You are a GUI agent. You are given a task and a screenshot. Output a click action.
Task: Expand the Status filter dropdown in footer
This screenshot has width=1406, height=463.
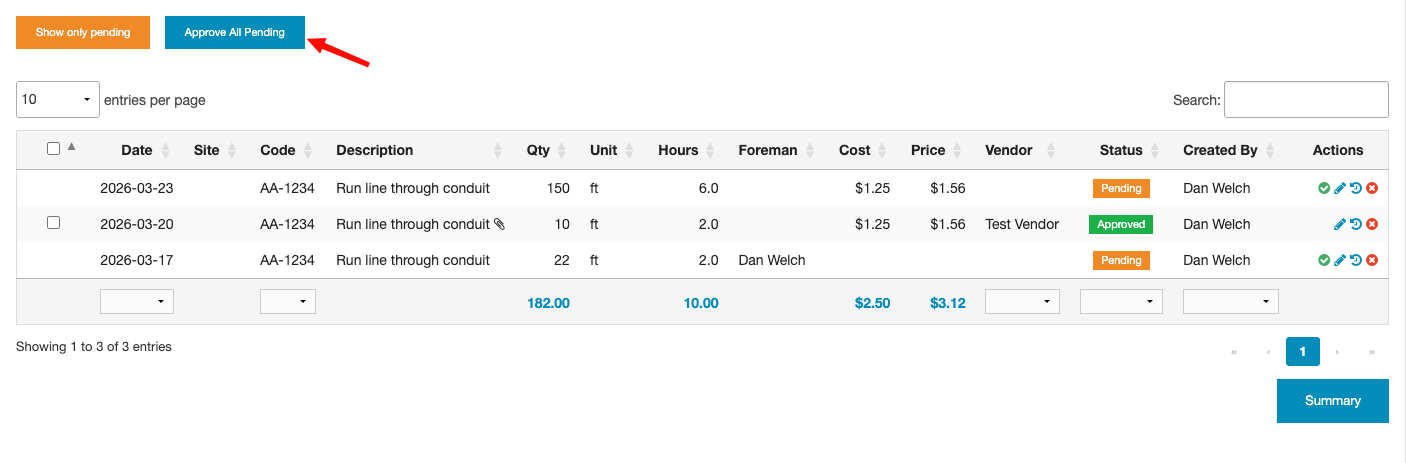click(1120, 301)
